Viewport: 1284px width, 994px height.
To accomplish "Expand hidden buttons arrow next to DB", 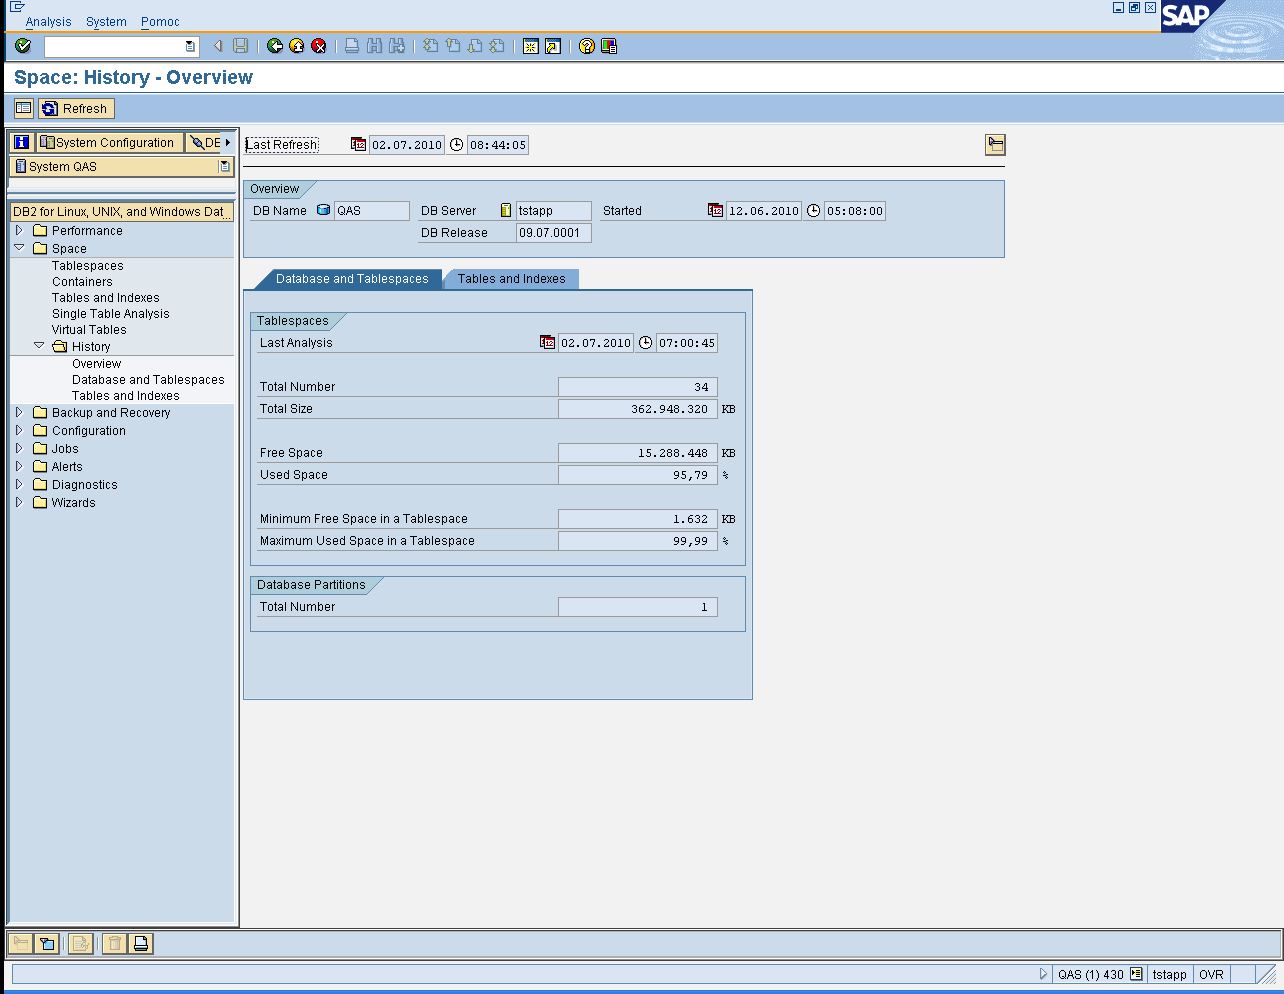I will [228, 142].
